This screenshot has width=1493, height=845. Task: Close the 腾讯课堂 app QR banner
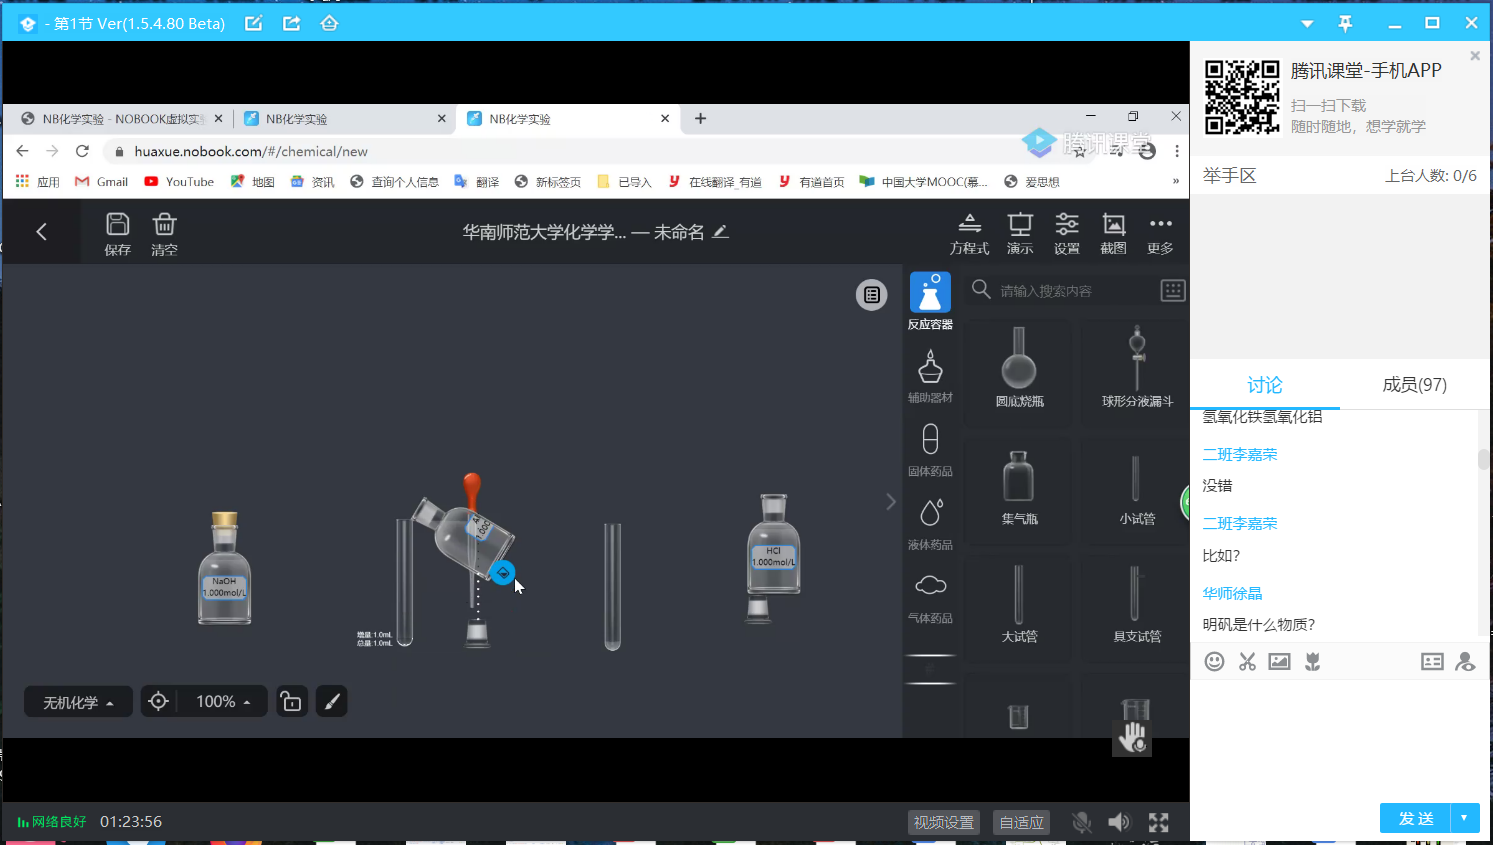coord(1475,56)
